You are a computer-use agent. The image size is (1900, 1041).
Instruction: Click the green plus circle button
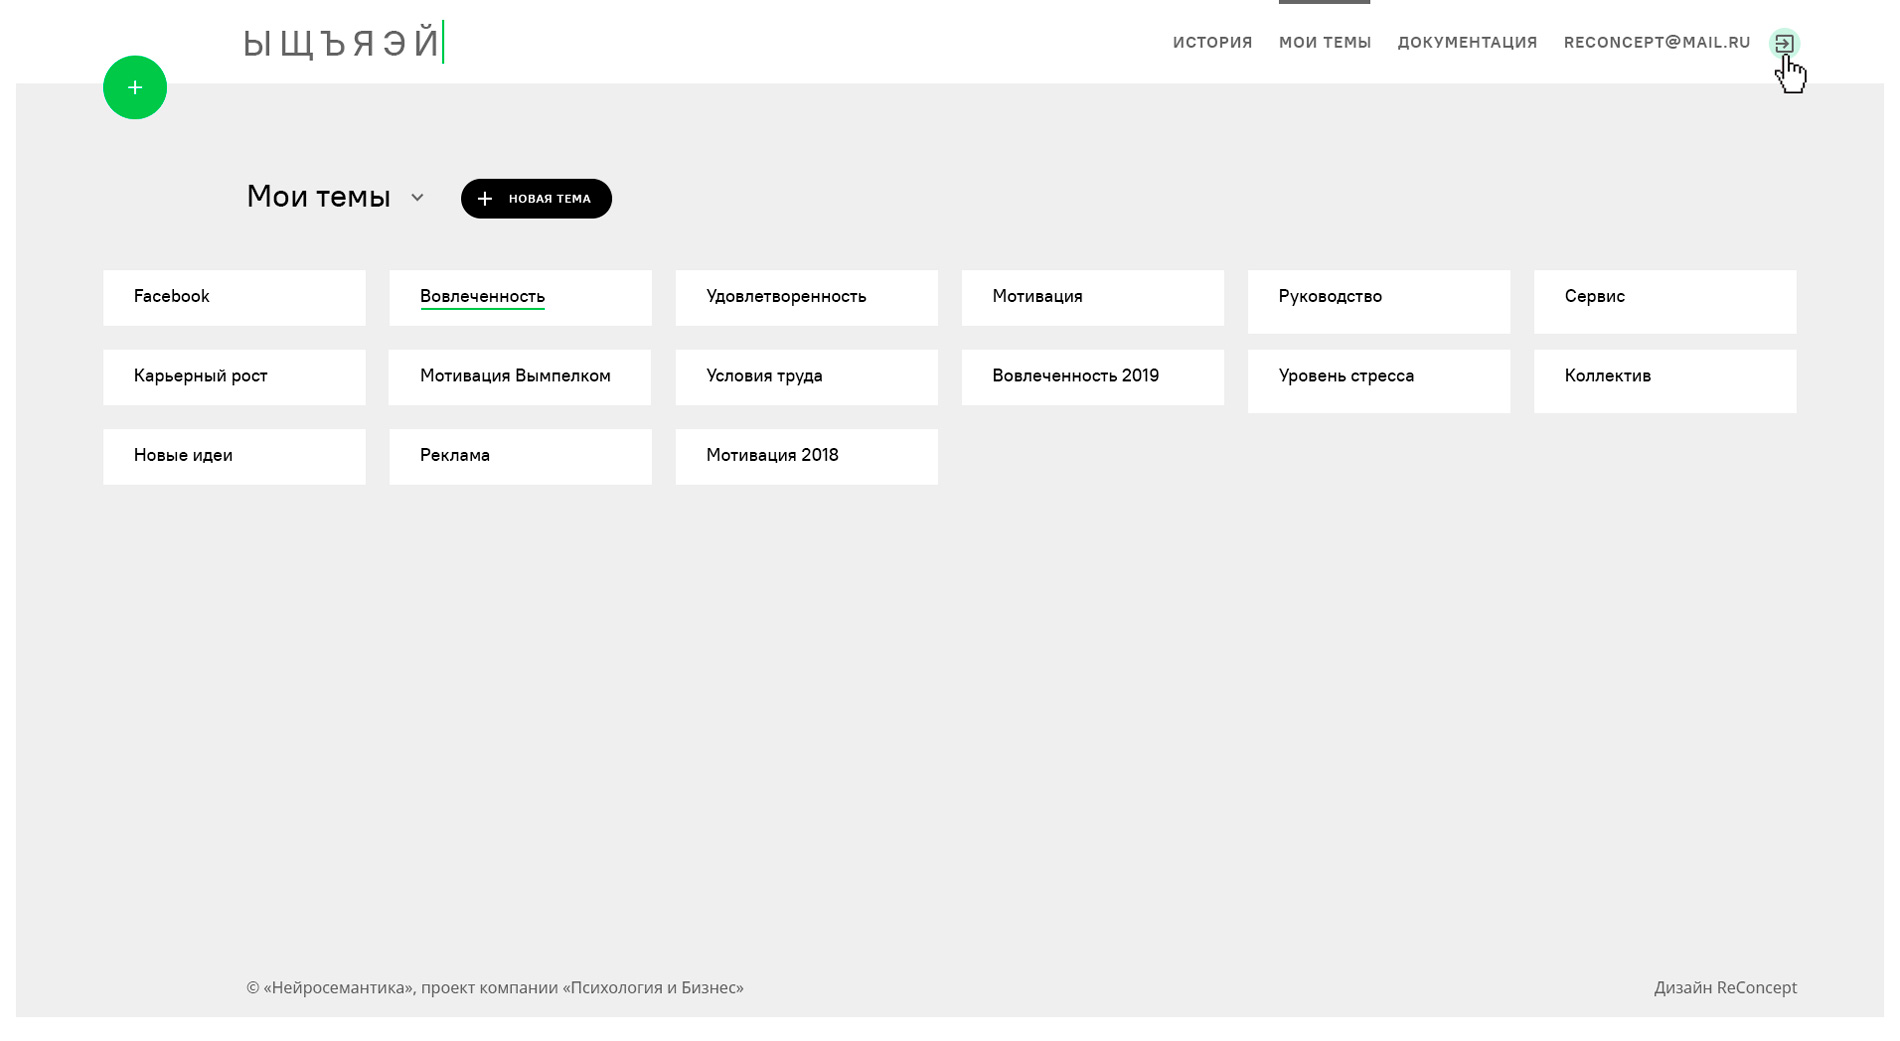pyautogui.click(x=135, y=88)
